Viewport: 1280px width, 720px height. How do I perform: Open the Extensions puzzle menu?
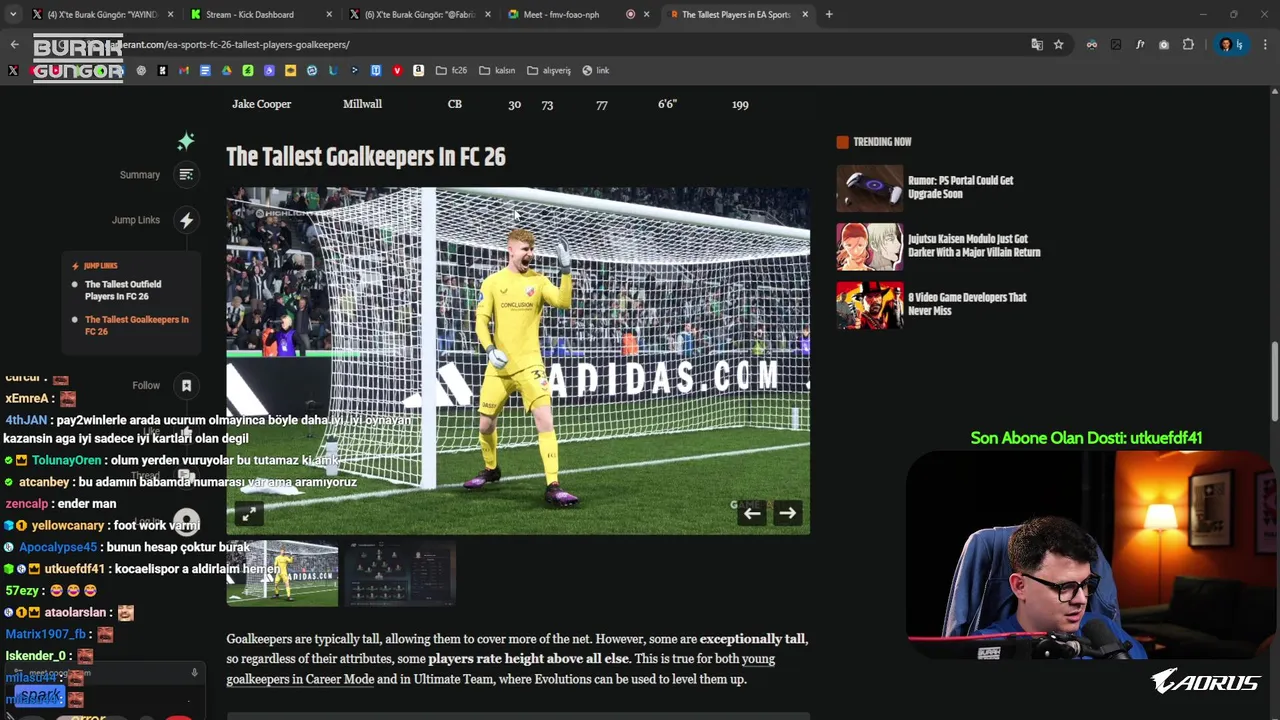(1188, 44)
